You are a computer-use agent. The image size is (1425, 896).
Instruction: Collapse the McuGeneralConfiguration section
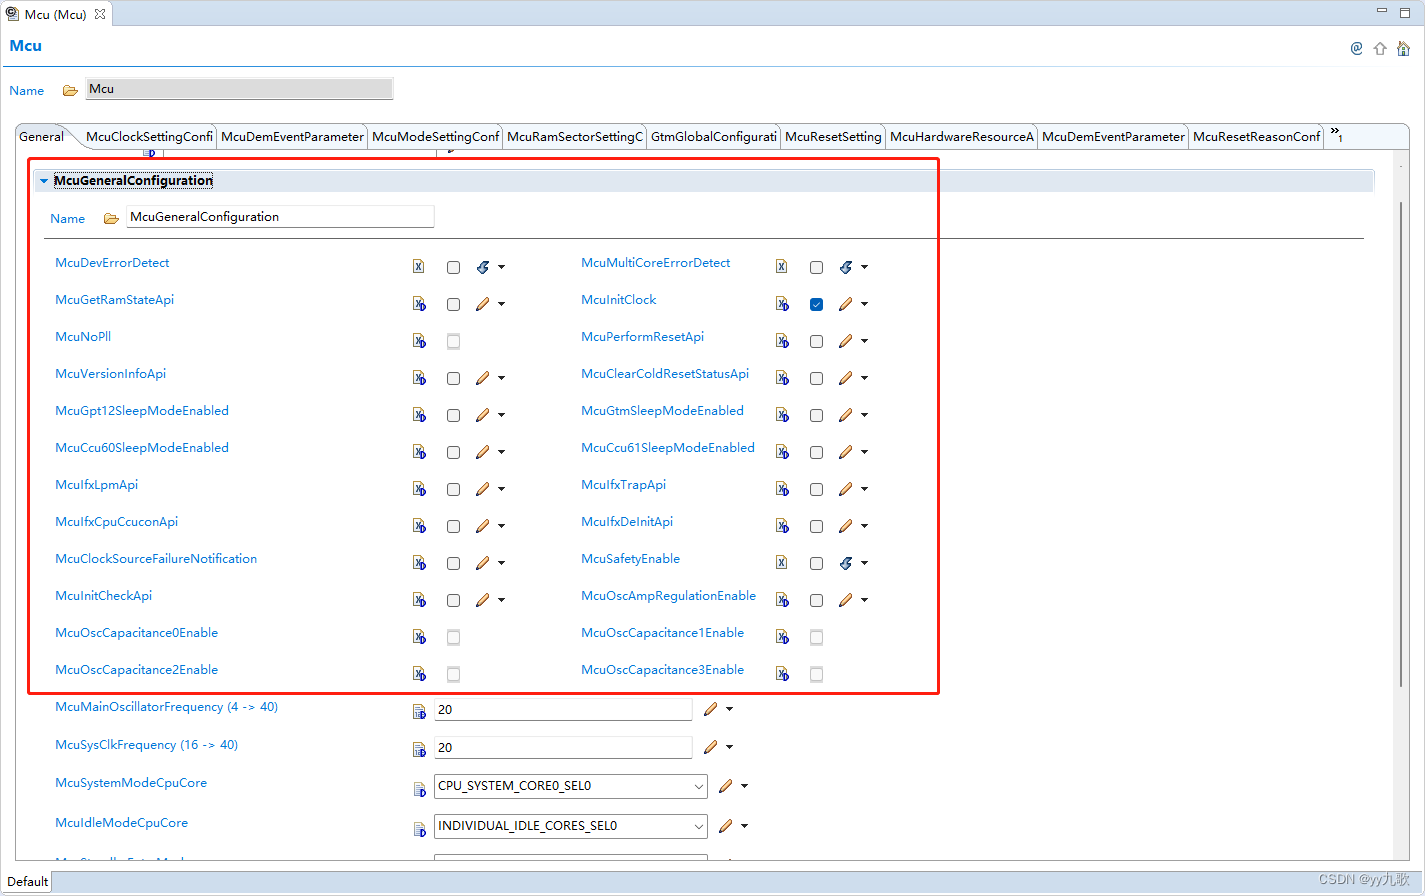44,181
